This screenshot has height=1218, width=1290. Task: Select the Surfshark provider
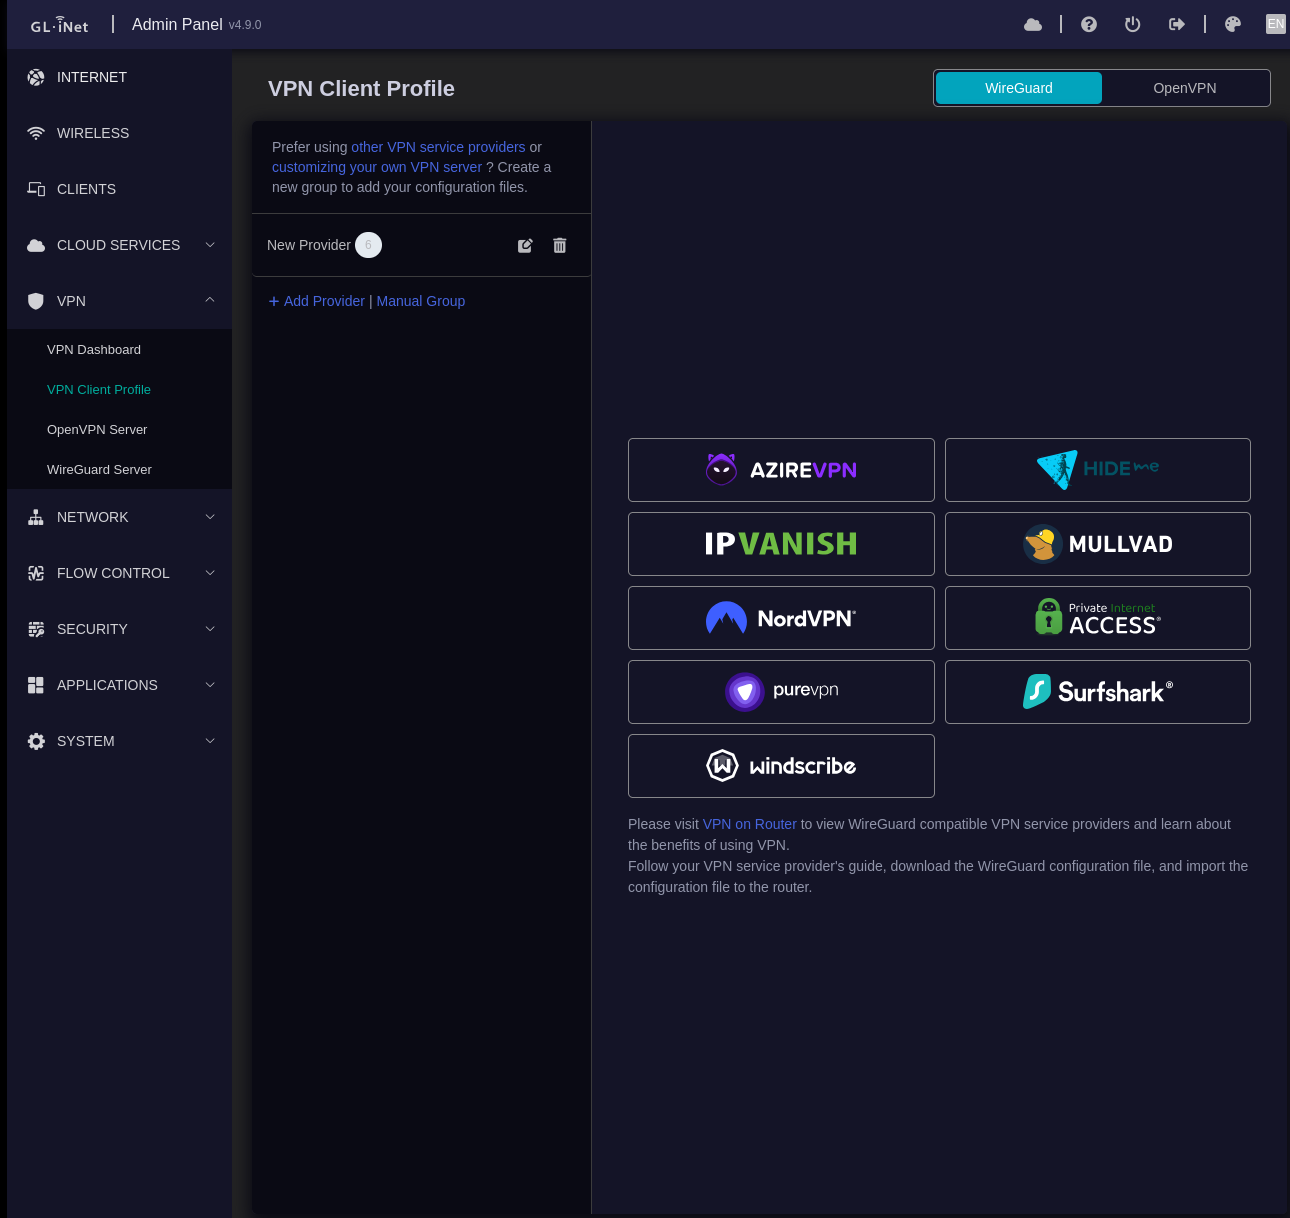pos(1098,692)
